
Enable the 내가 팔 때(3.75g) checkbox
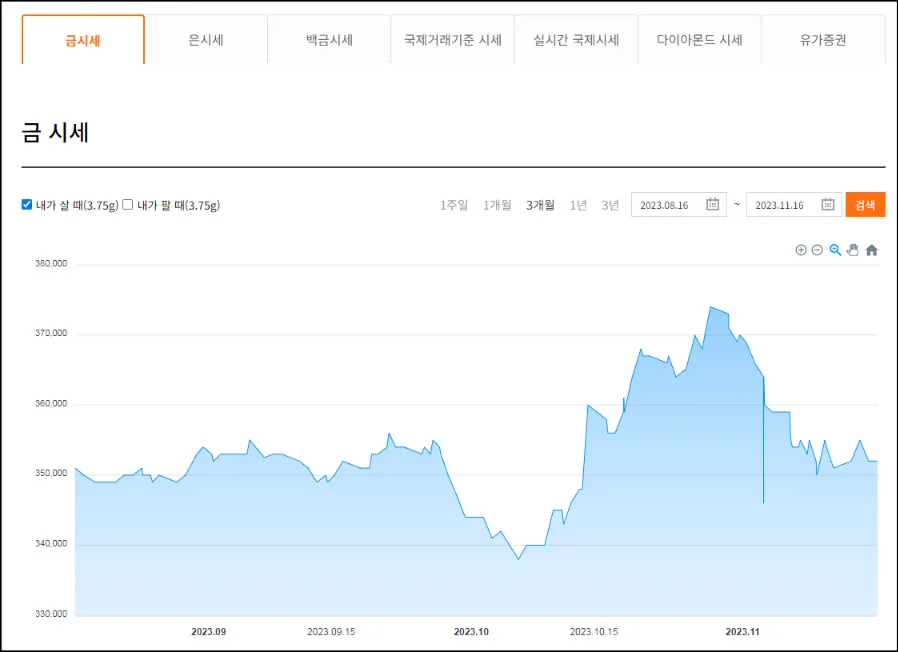129,204
